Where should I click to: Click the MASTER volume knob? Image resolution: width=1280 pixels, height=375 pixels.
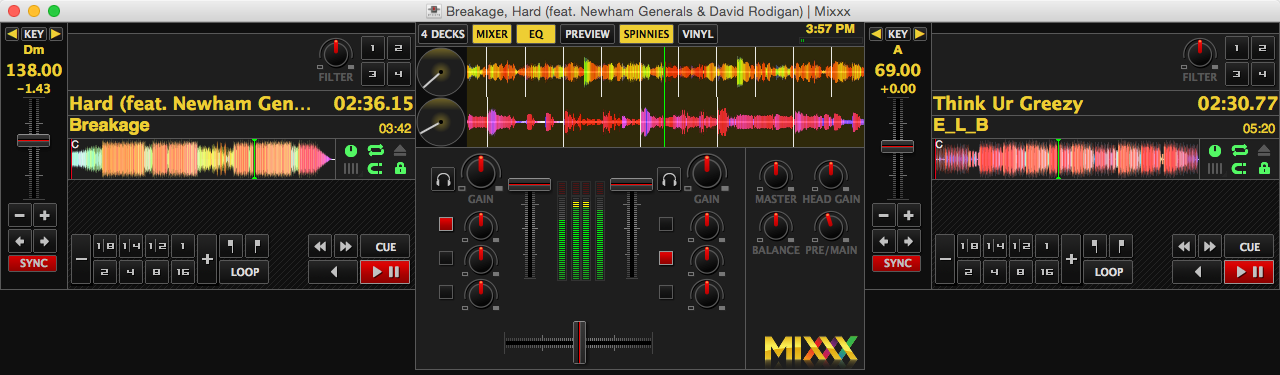click(776, 175)
